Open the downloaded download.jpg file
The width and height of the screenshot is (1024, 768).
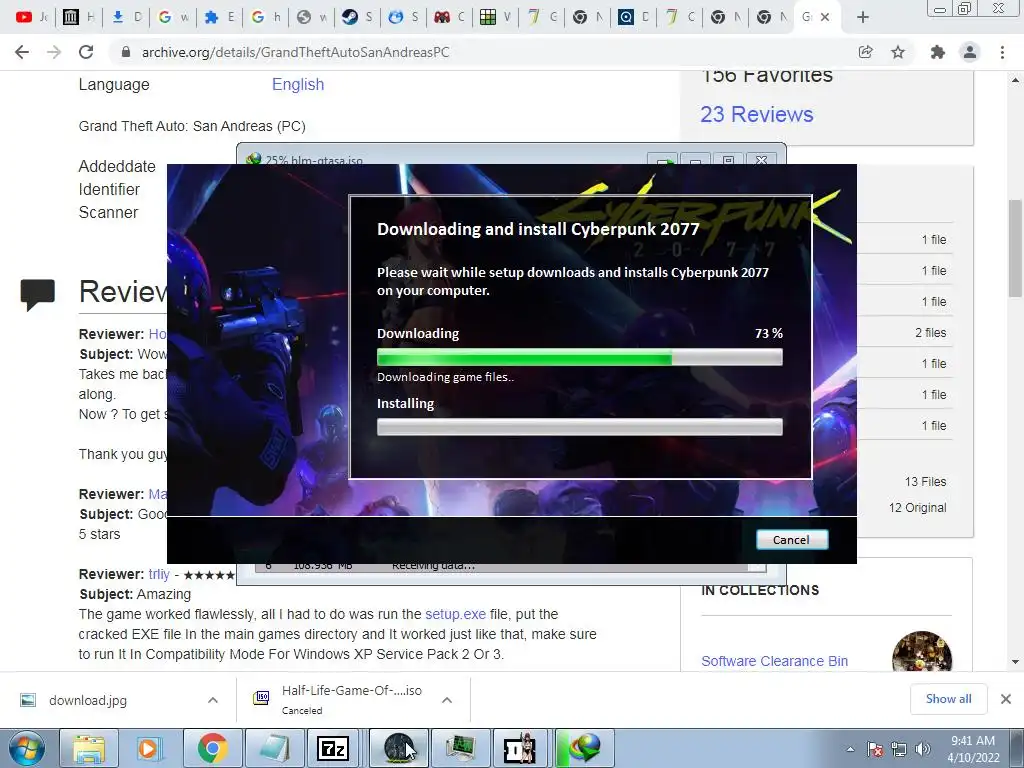tap(88, 700)
